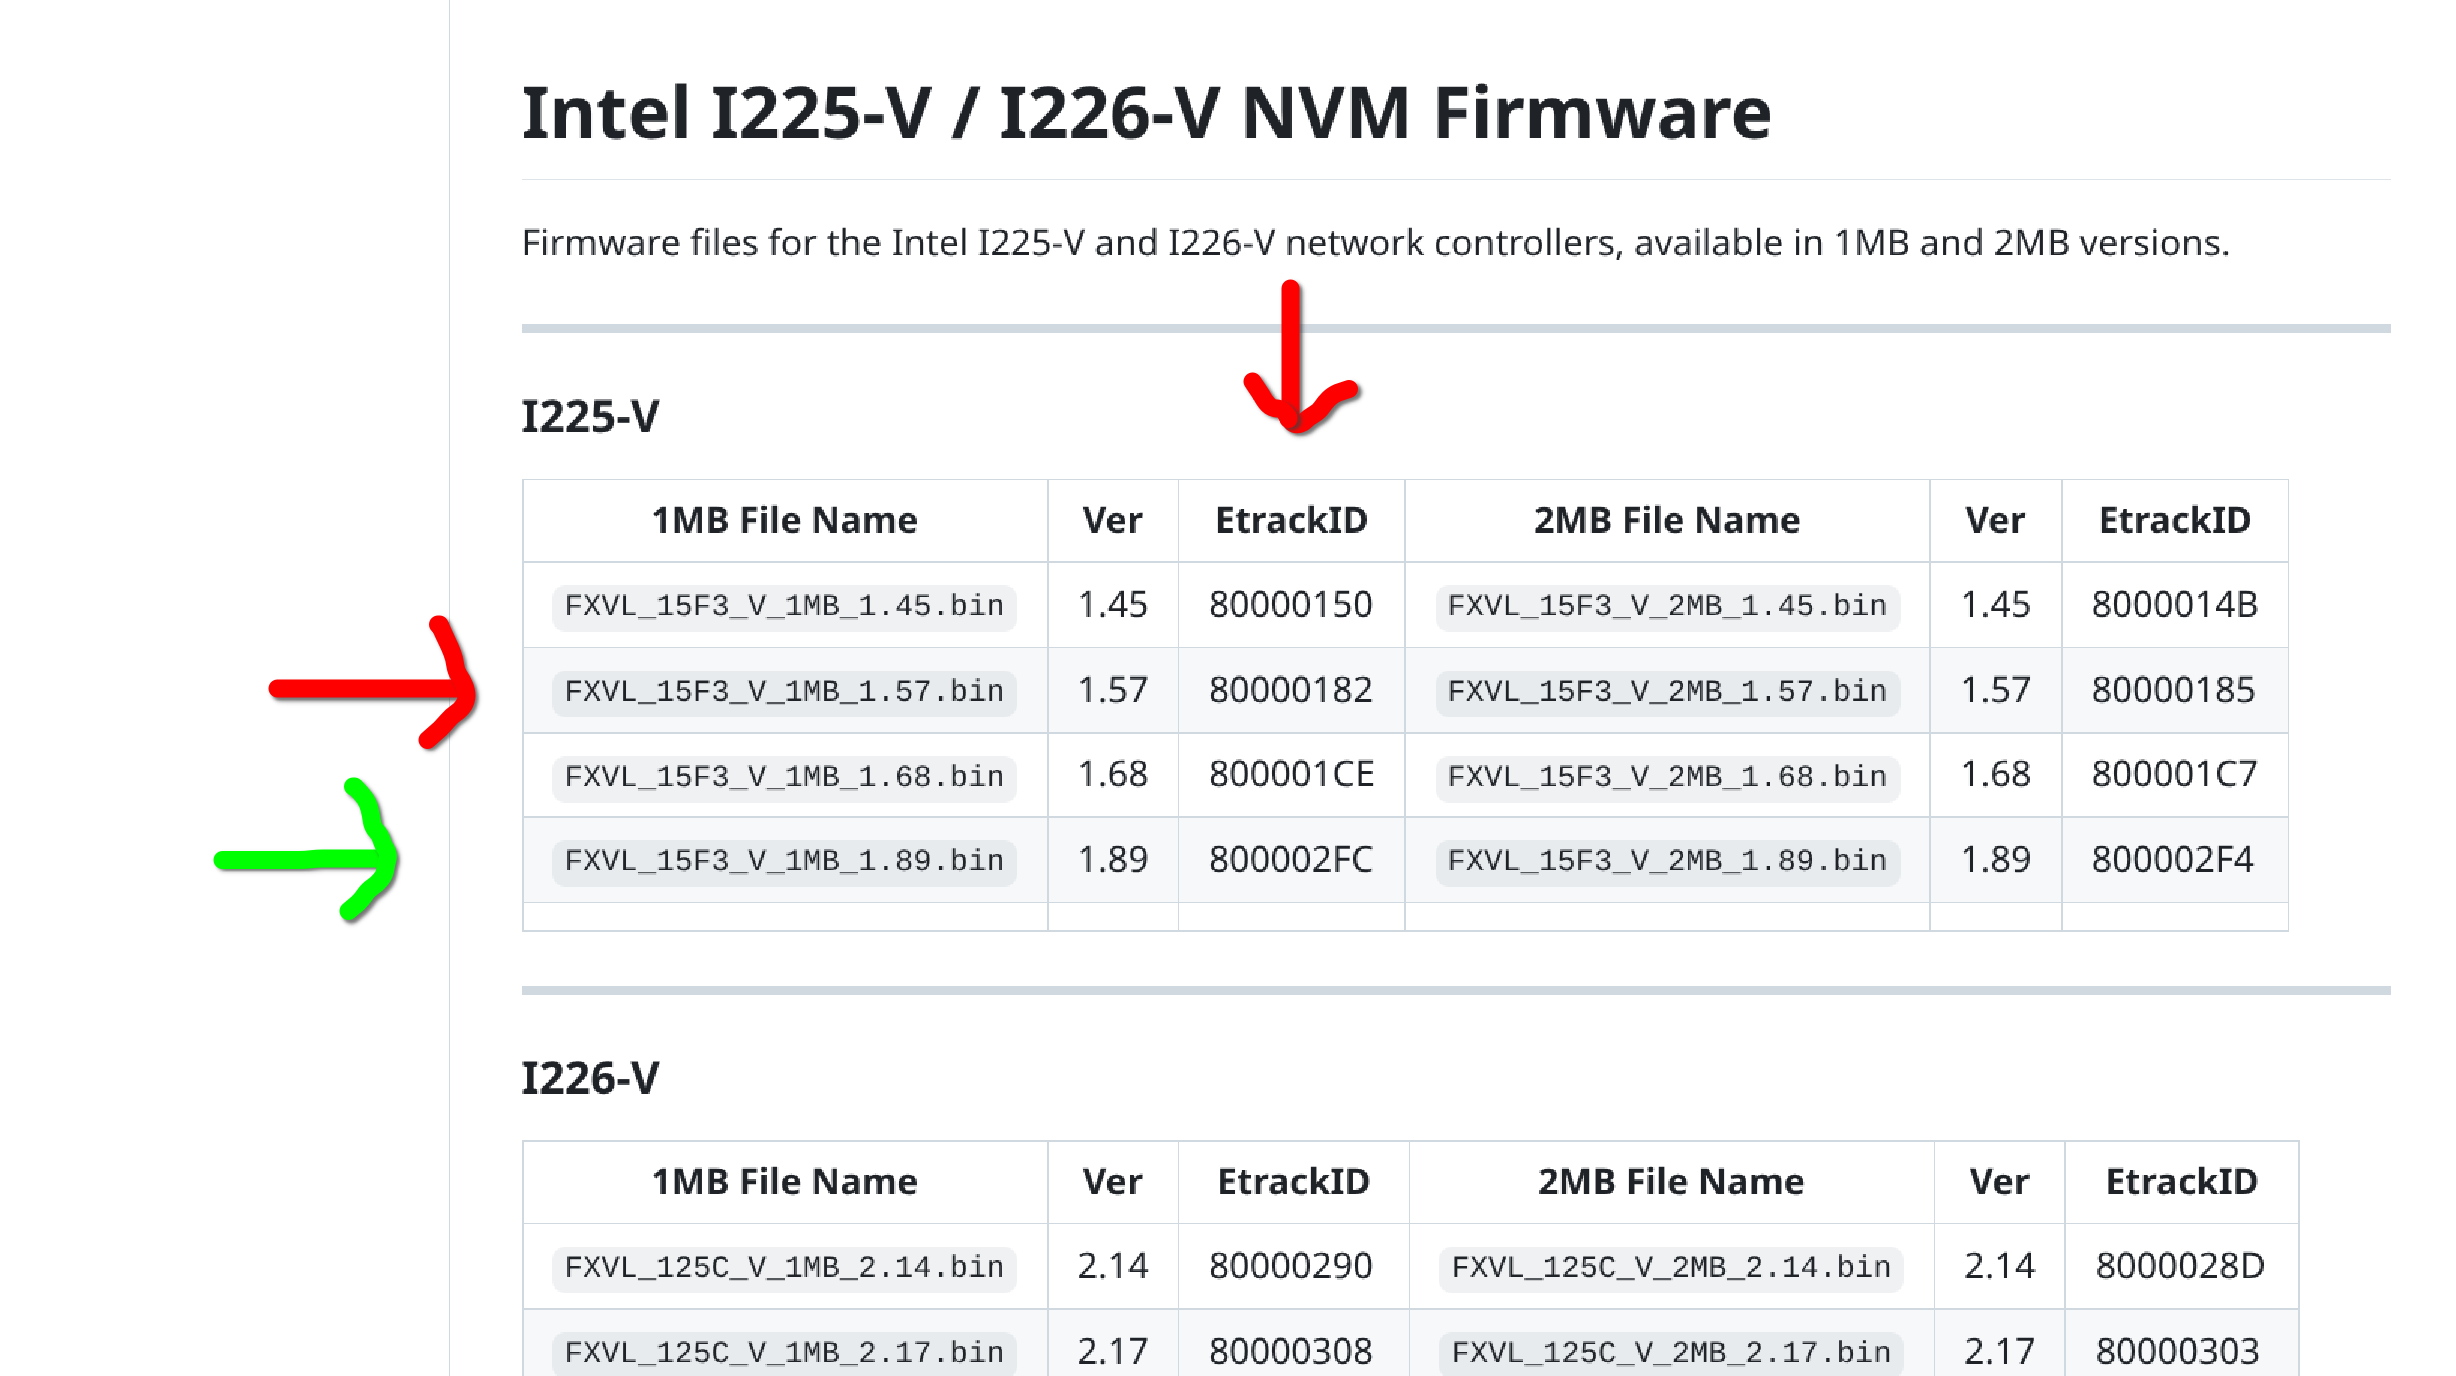Click the firmware description paragraph text
This screenshot has width=2456, height=1376.
1375,243
